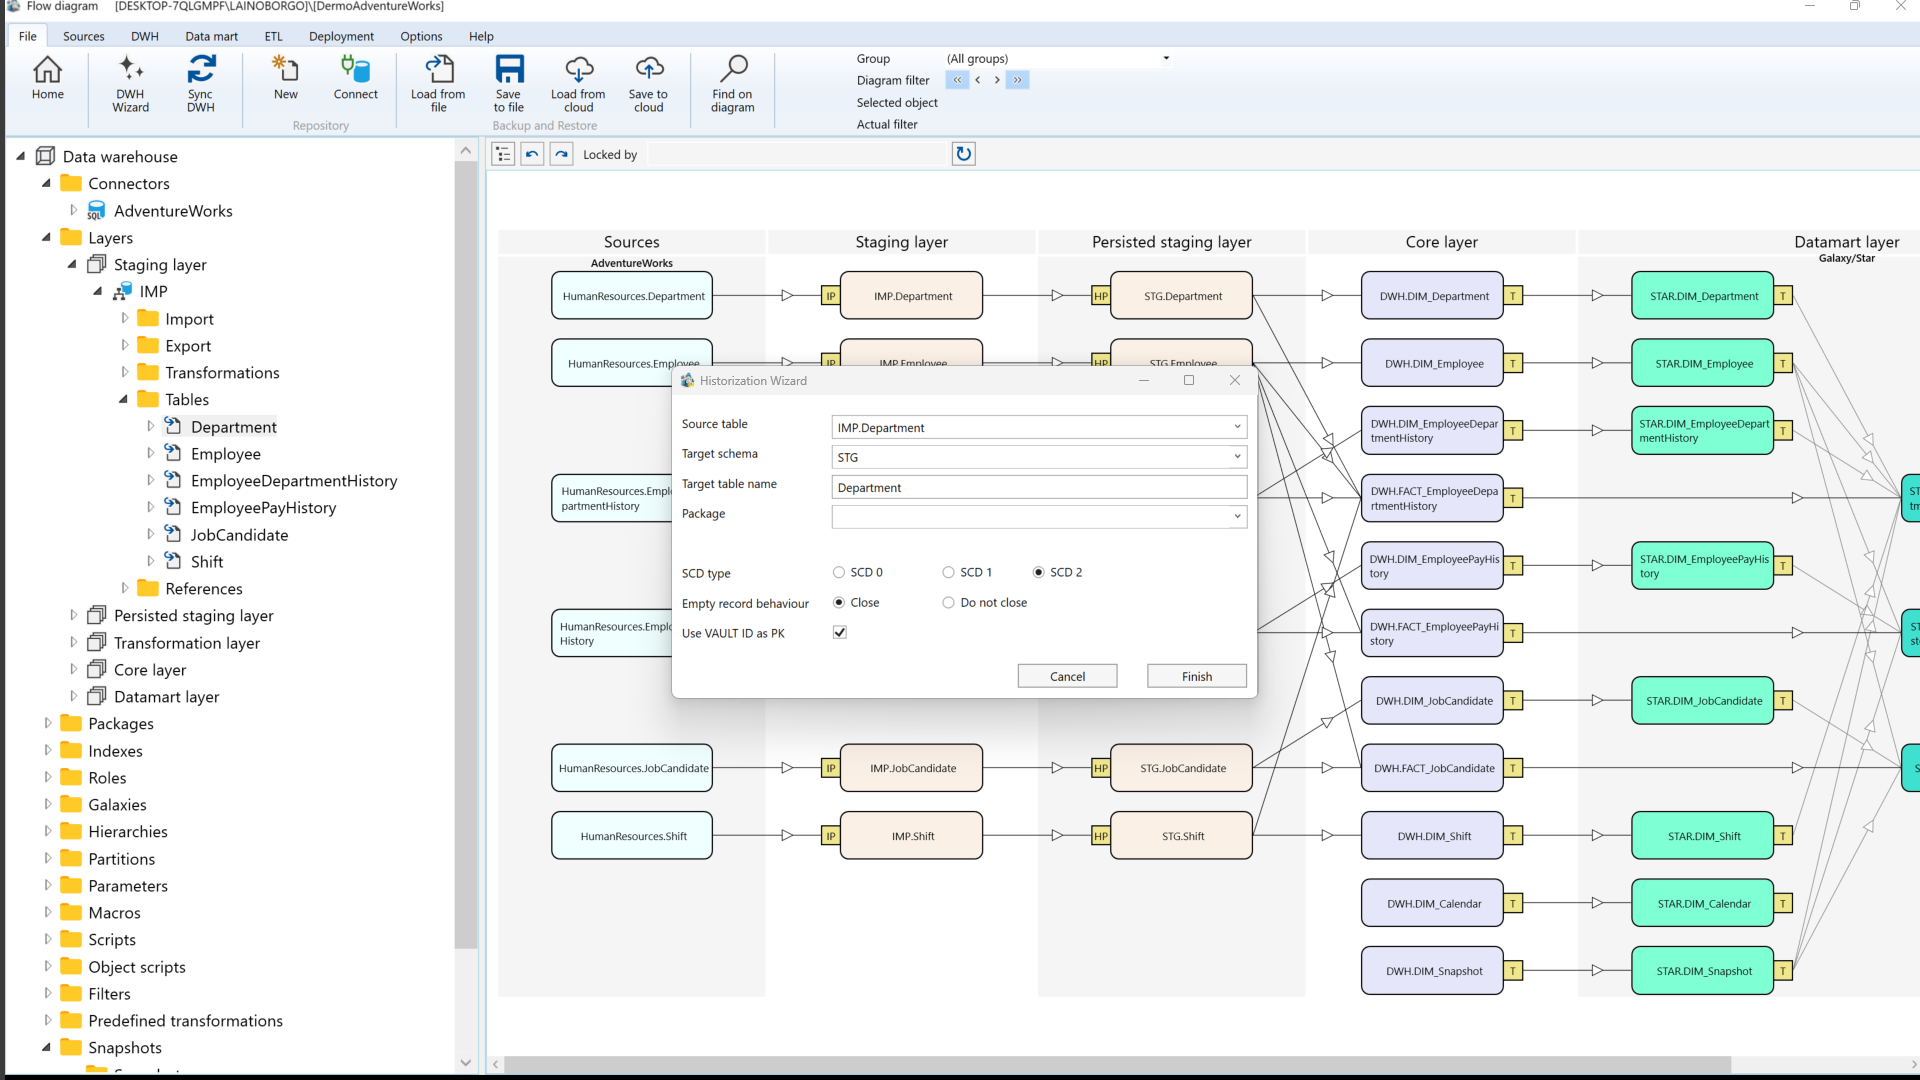
Task: Open the ETL menu
Action: (274, 36)
